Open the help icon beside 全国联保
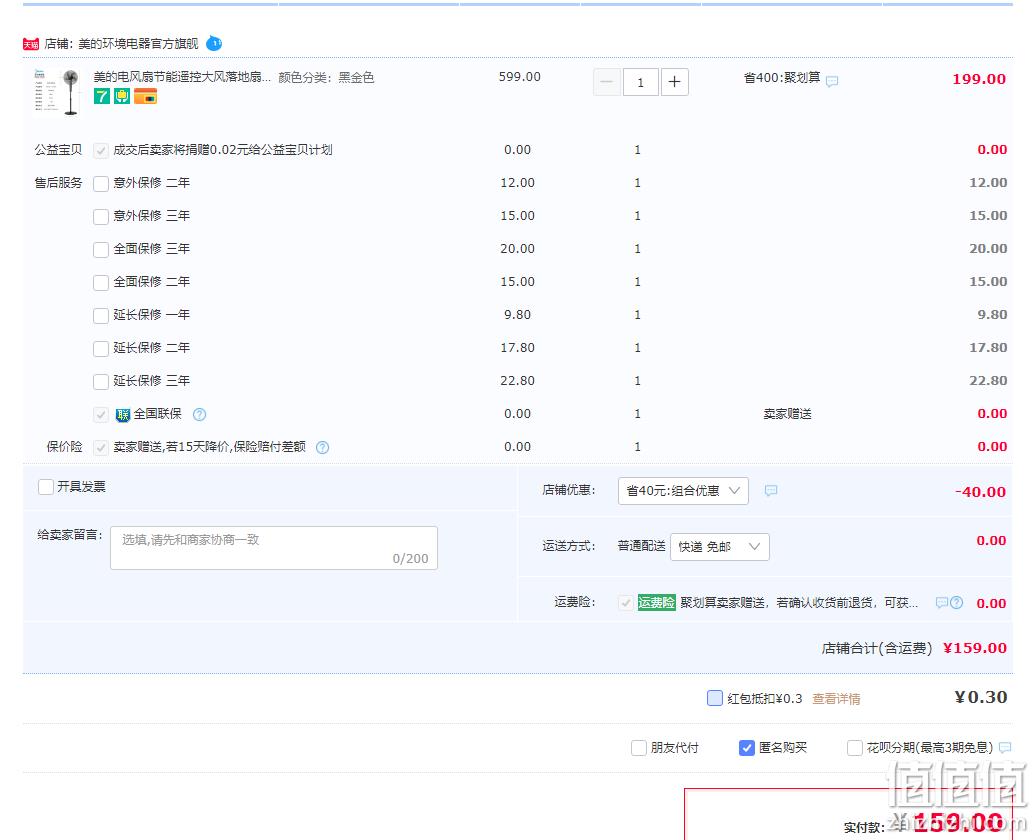The image size is (1036, 840). [199, 414]
